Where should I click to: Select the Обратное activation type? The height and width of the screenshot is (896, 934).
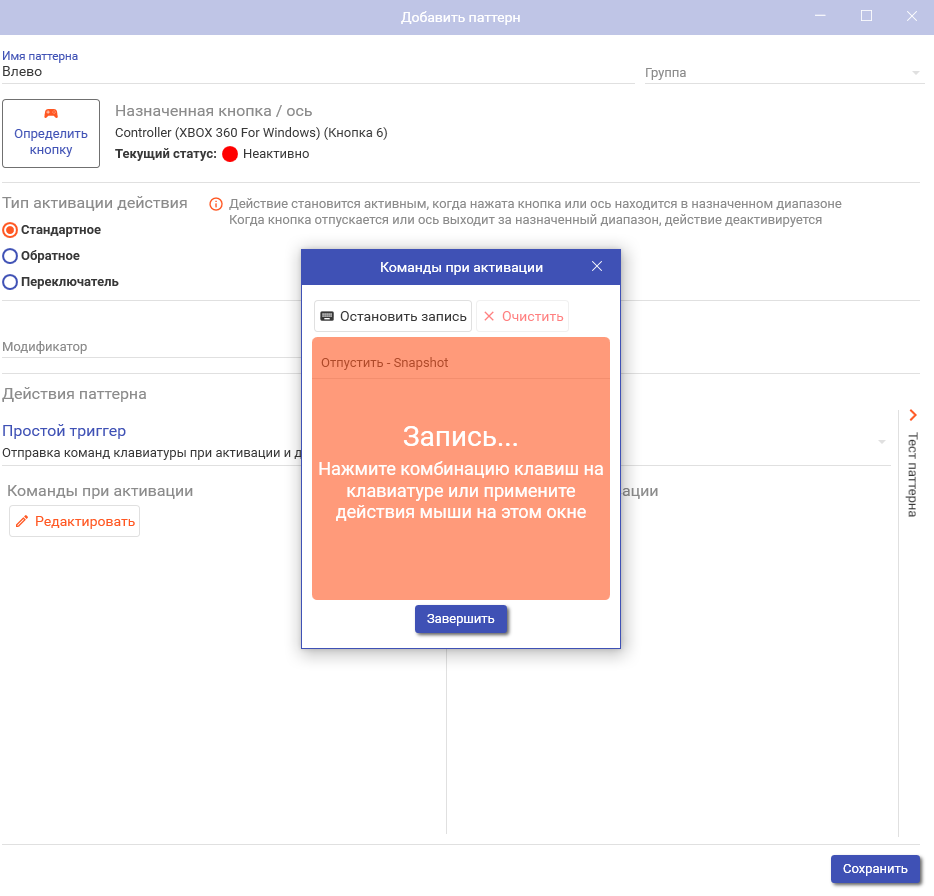click(x=11, y=256)
